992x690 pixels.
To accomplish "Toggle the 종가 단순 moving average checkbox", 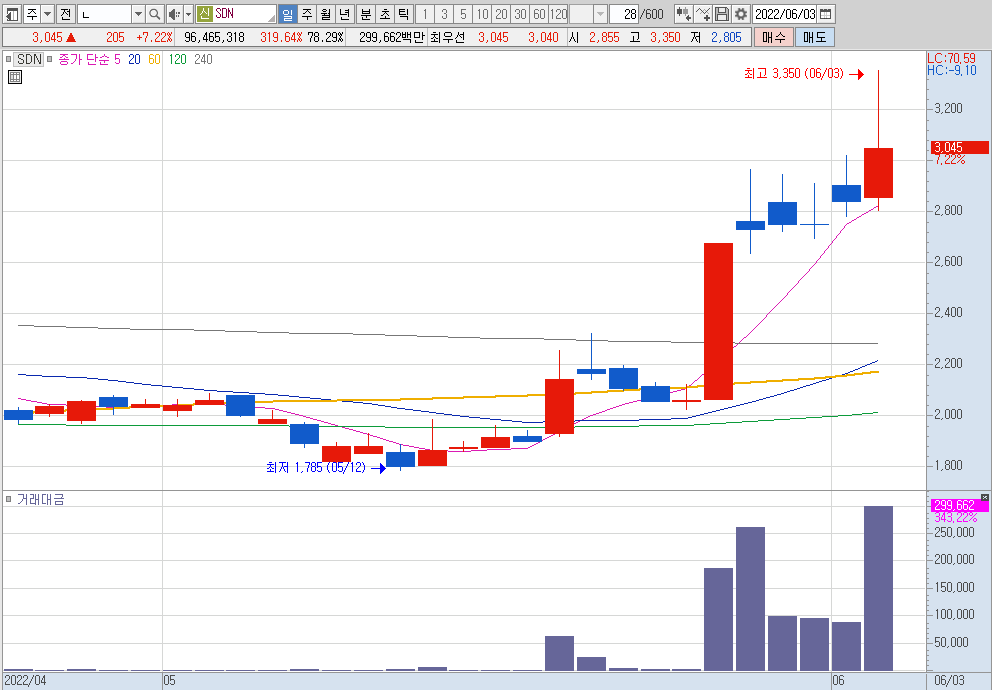I will click(x=49, y=59).
